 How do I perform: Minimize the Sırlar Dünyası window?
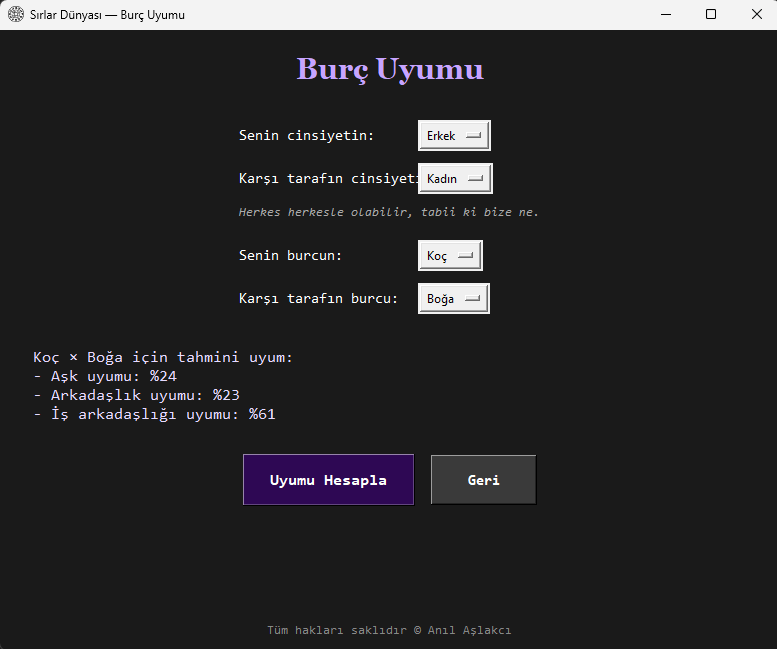coord(666,14)
